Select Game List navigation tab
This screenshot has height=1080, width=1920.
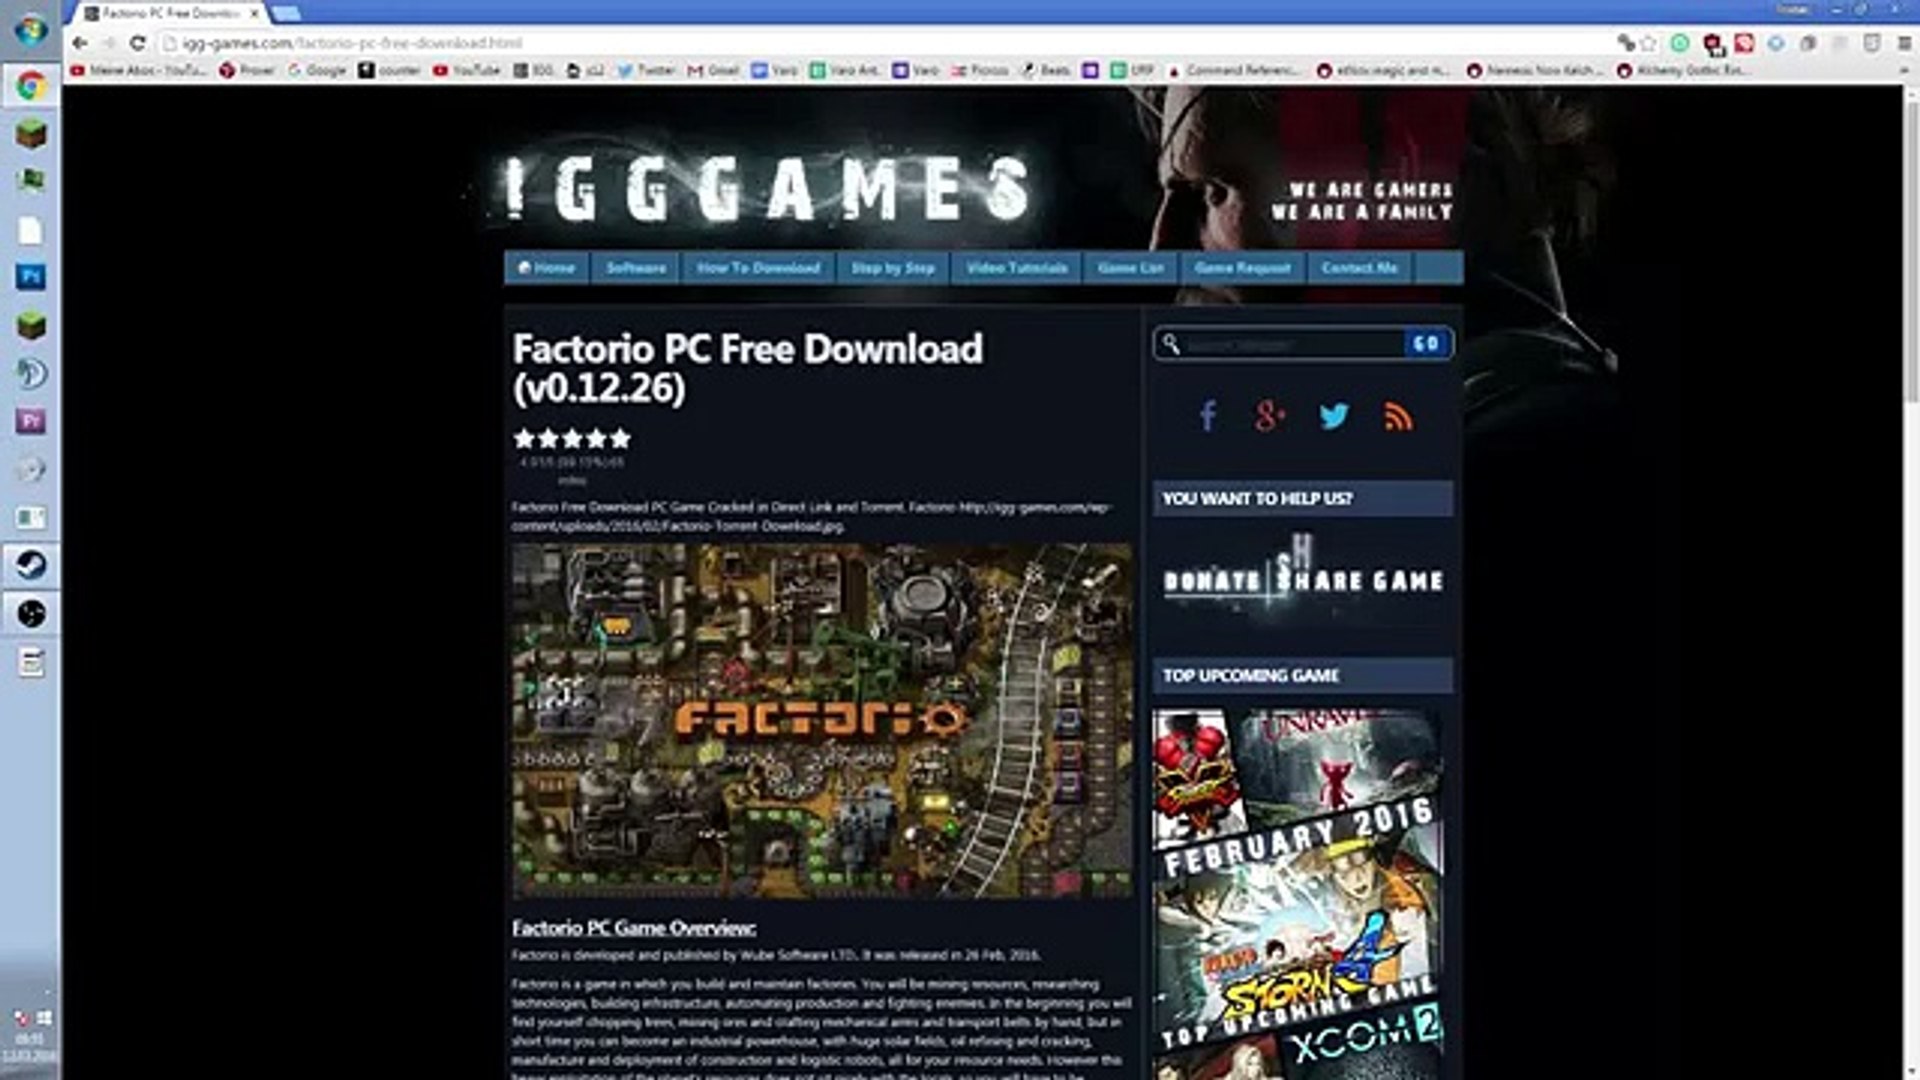tap(1130, 268)
